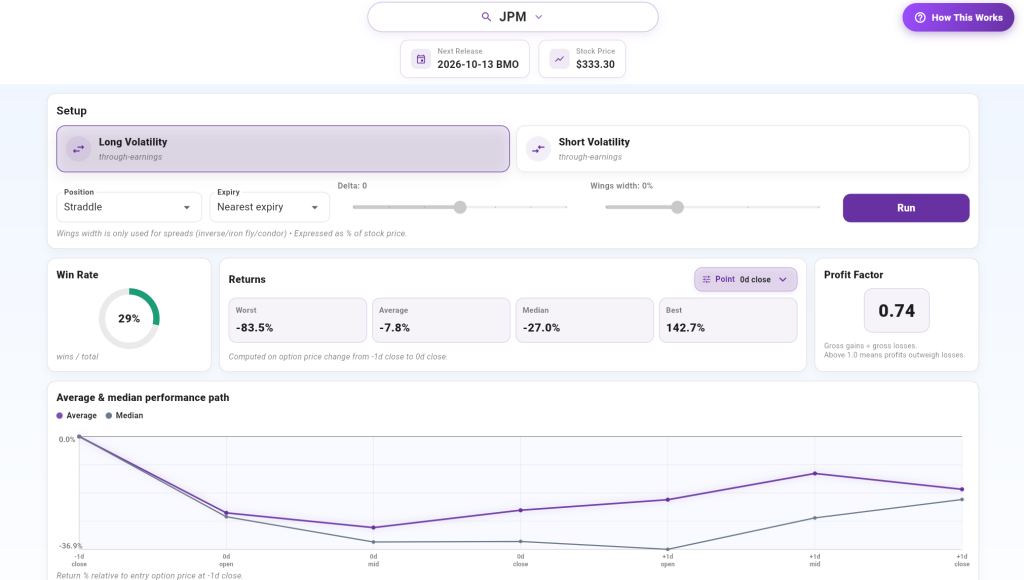Click the Next Release date 2026-10-13 BMO

[x=478, y=64]
